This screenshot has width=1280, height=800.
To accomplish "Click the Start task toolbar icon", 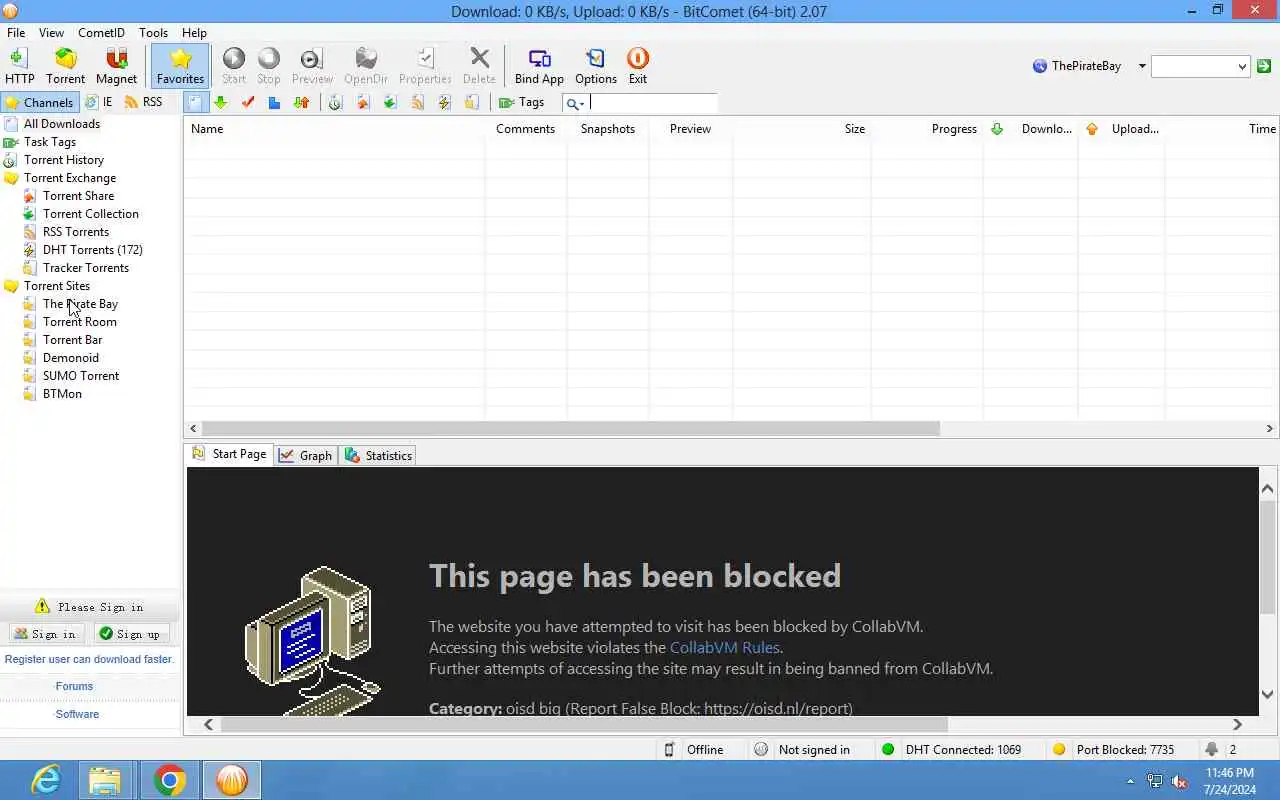I will 234,66.
